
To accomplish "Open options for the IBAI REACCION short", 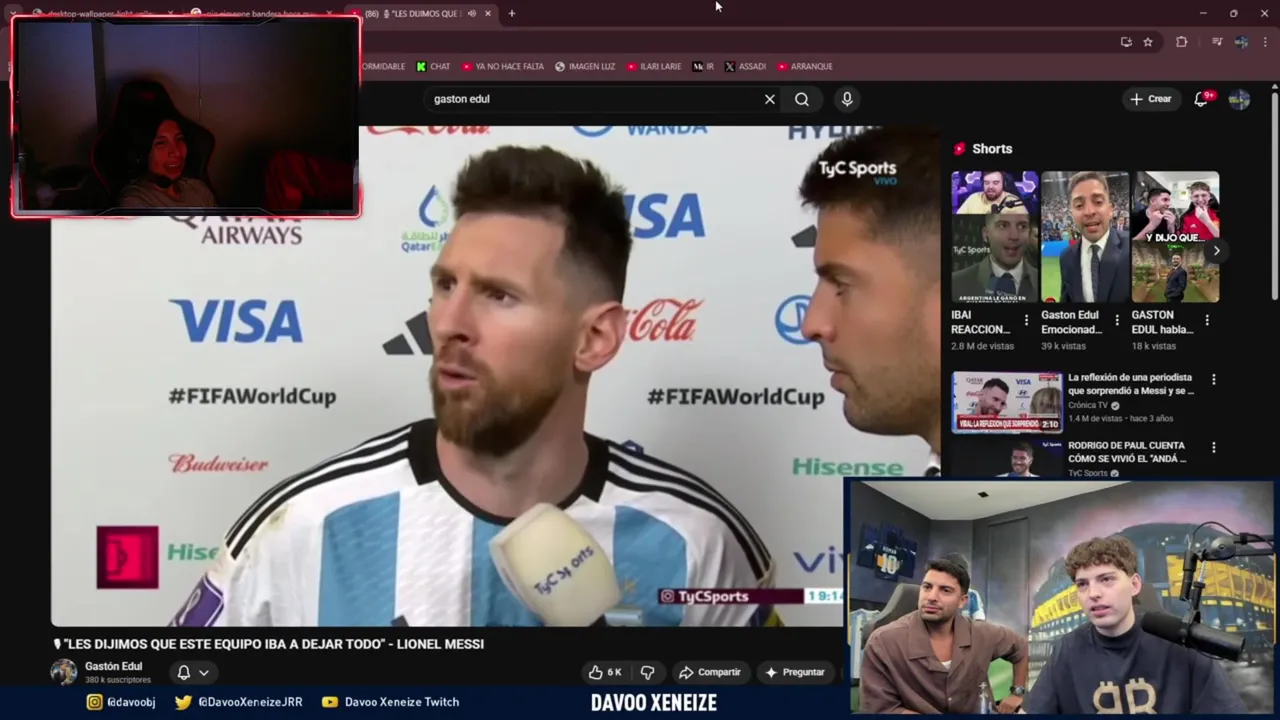I will [x=1026, y=321].
